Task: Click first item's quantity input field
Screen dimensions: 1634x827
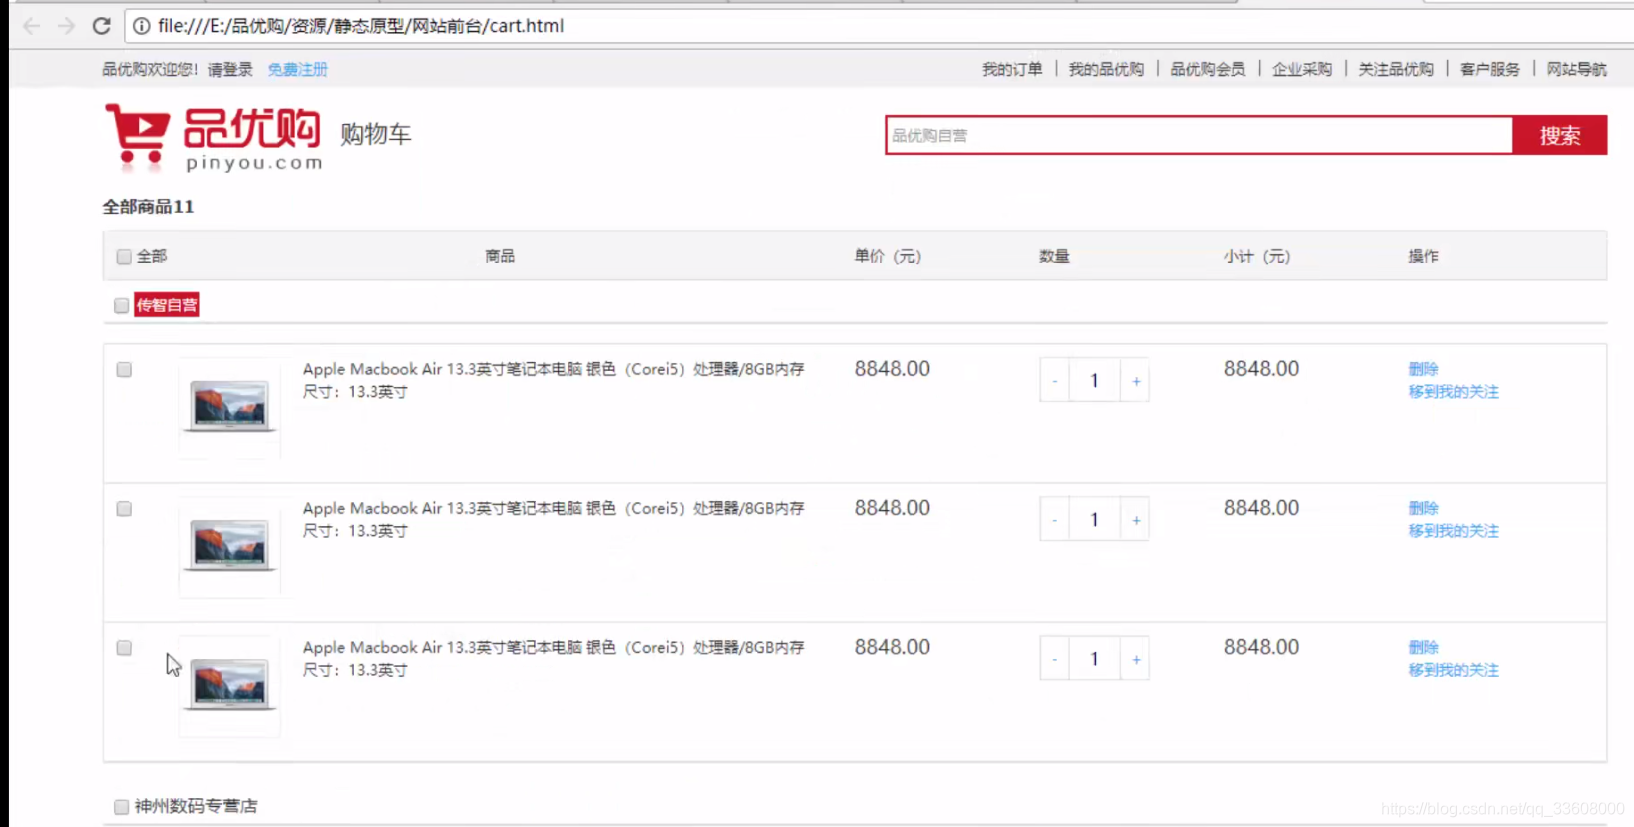Action: (1094, 381)
